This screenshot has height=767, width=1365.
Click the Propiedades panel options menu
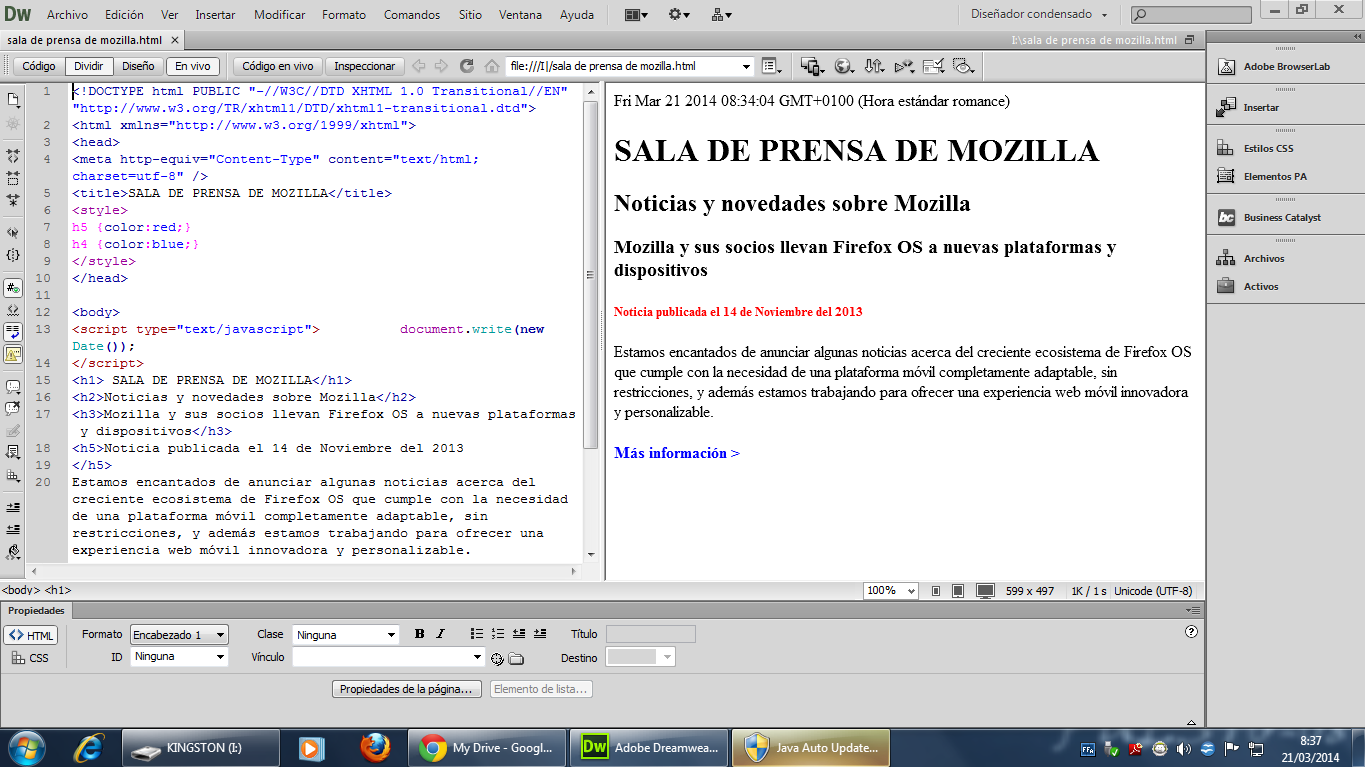pos(1191,610)
